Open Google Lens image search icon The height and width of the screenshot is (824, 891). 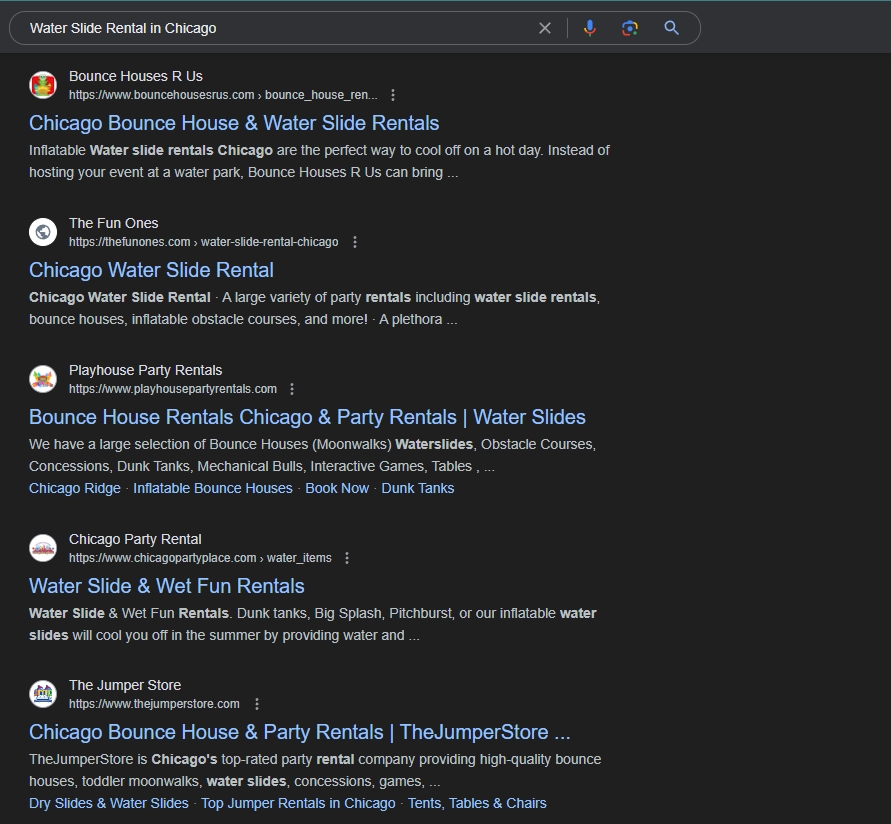(630, 28)
